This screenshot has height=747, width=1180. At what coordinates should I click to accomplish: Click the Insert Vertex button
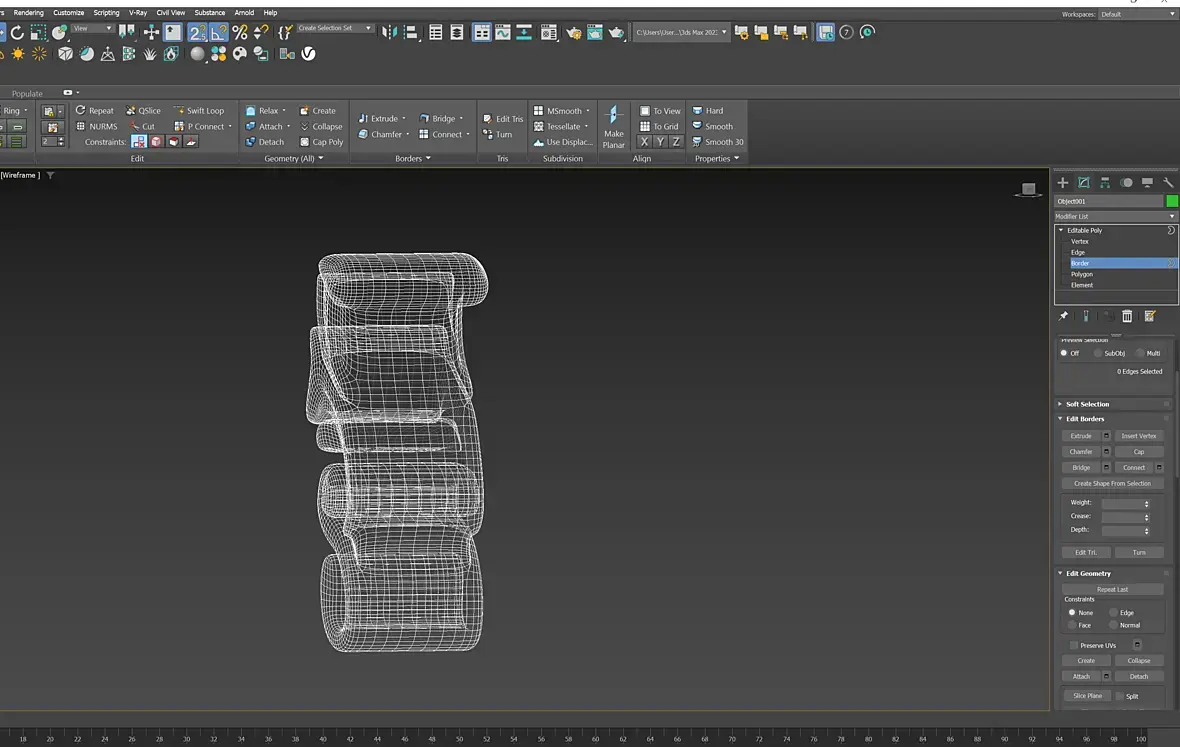click(1138, 436)
